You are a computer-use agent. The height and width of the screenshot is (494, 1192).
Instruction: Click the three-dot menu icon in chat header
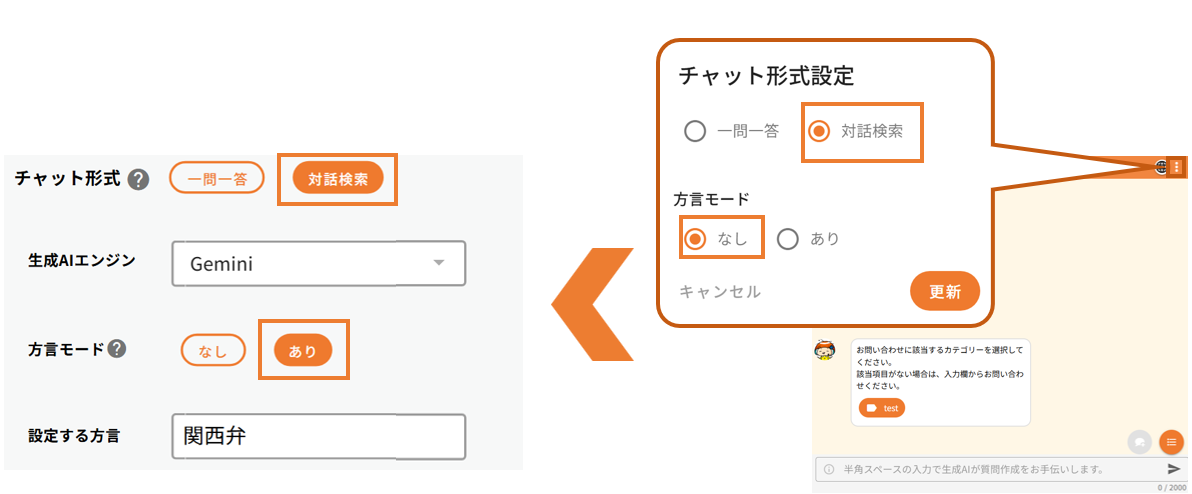click(1177, 167)
